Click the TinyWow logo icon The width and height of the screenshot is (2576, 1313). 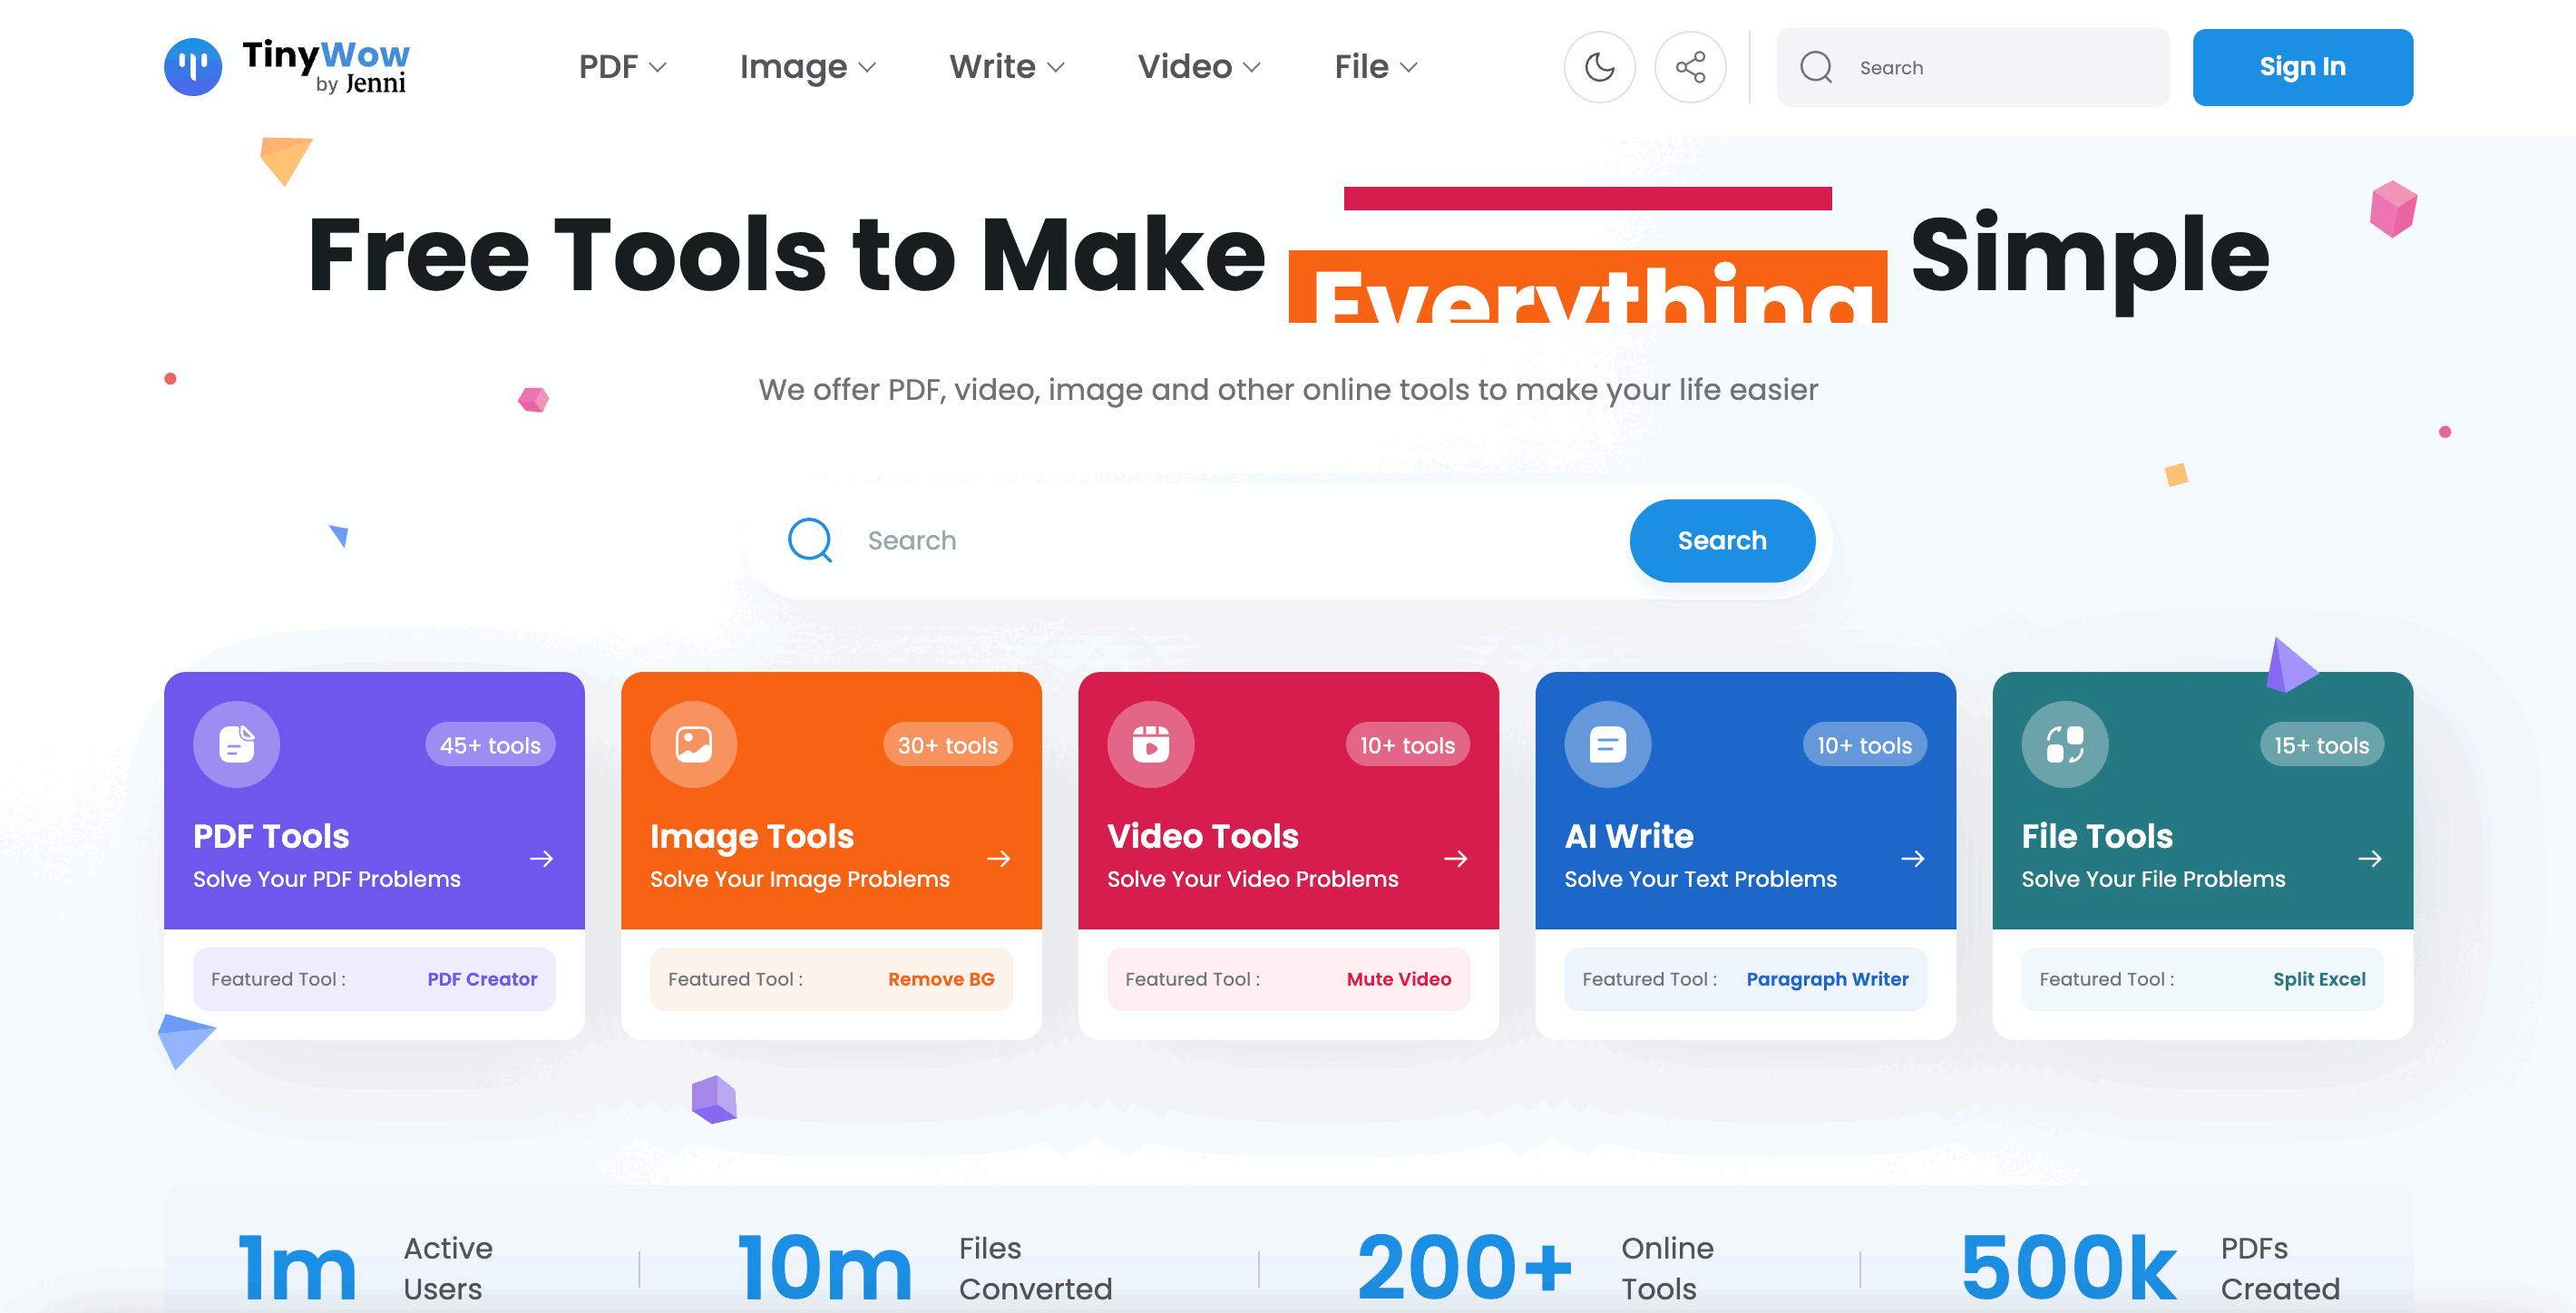pos(193,67)
